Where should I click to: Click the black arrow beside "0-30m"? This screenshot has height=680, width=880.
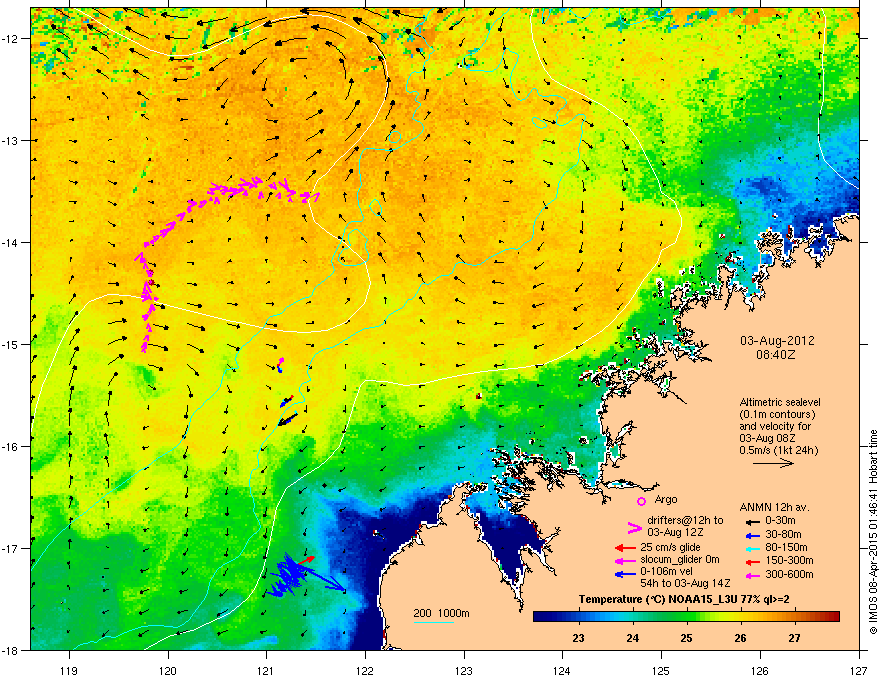click(x=751, y=522)
